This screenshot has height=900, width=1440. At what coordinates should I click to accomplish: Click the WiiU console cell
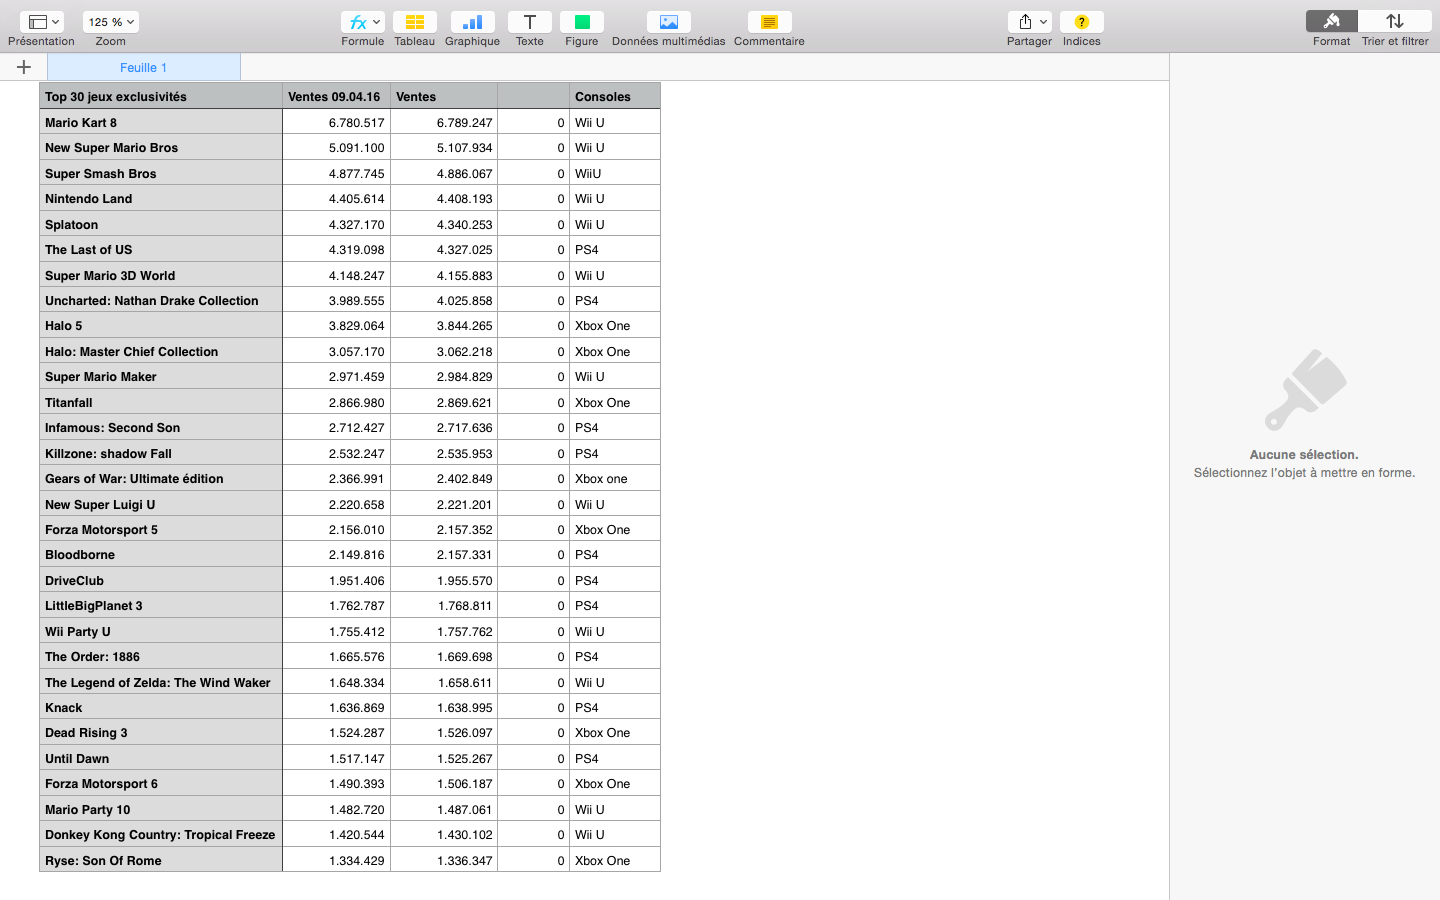[x=615, y=173]
